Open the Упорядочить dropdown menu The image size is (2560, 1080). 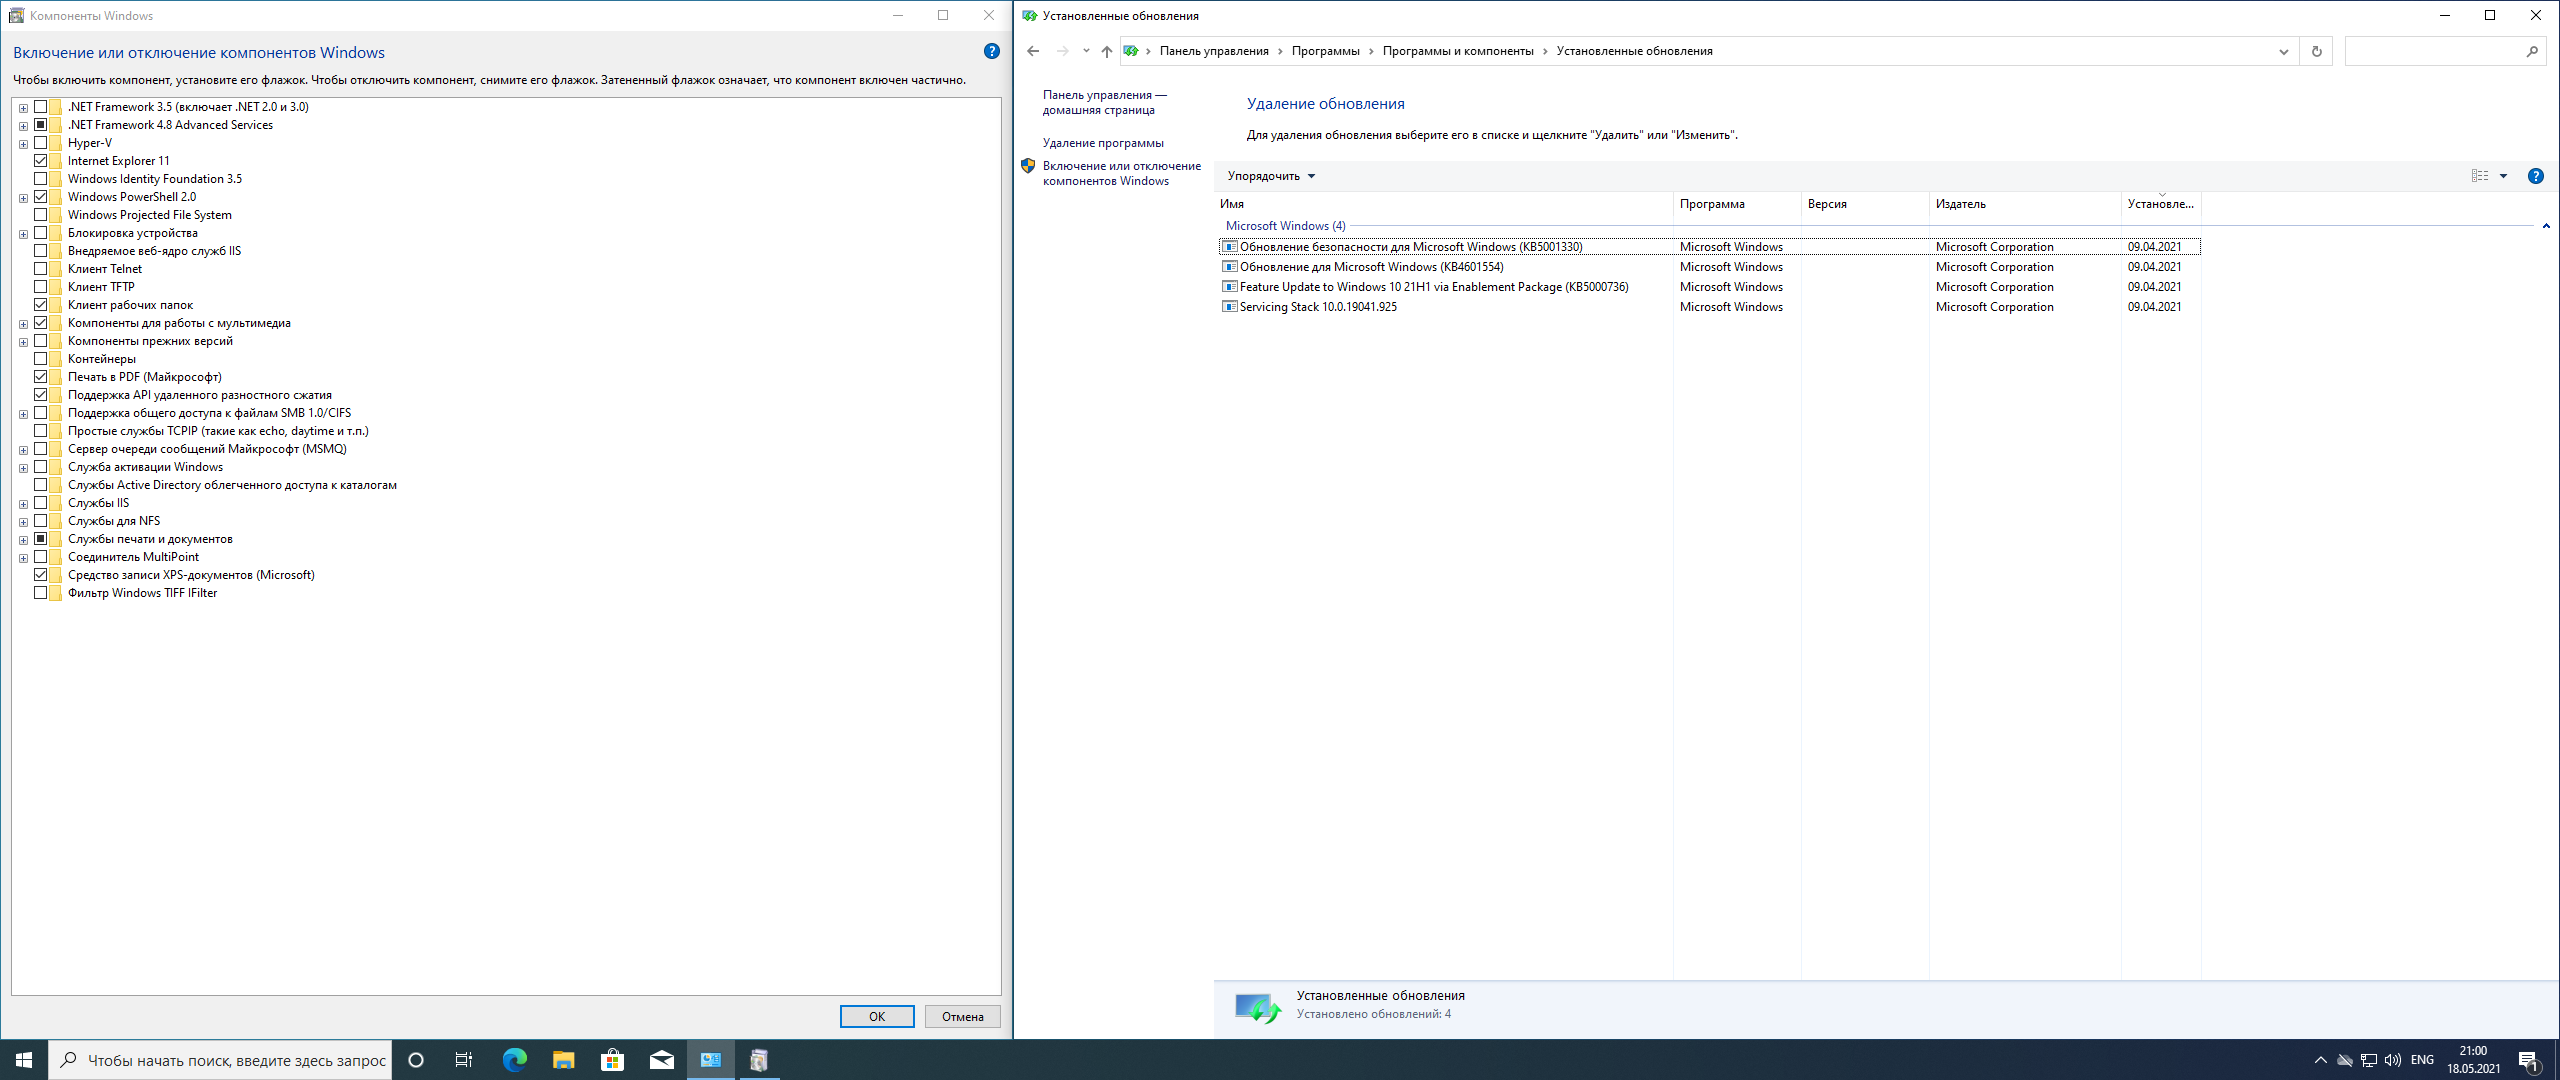pyautogui.click(x=1271, y=176)
